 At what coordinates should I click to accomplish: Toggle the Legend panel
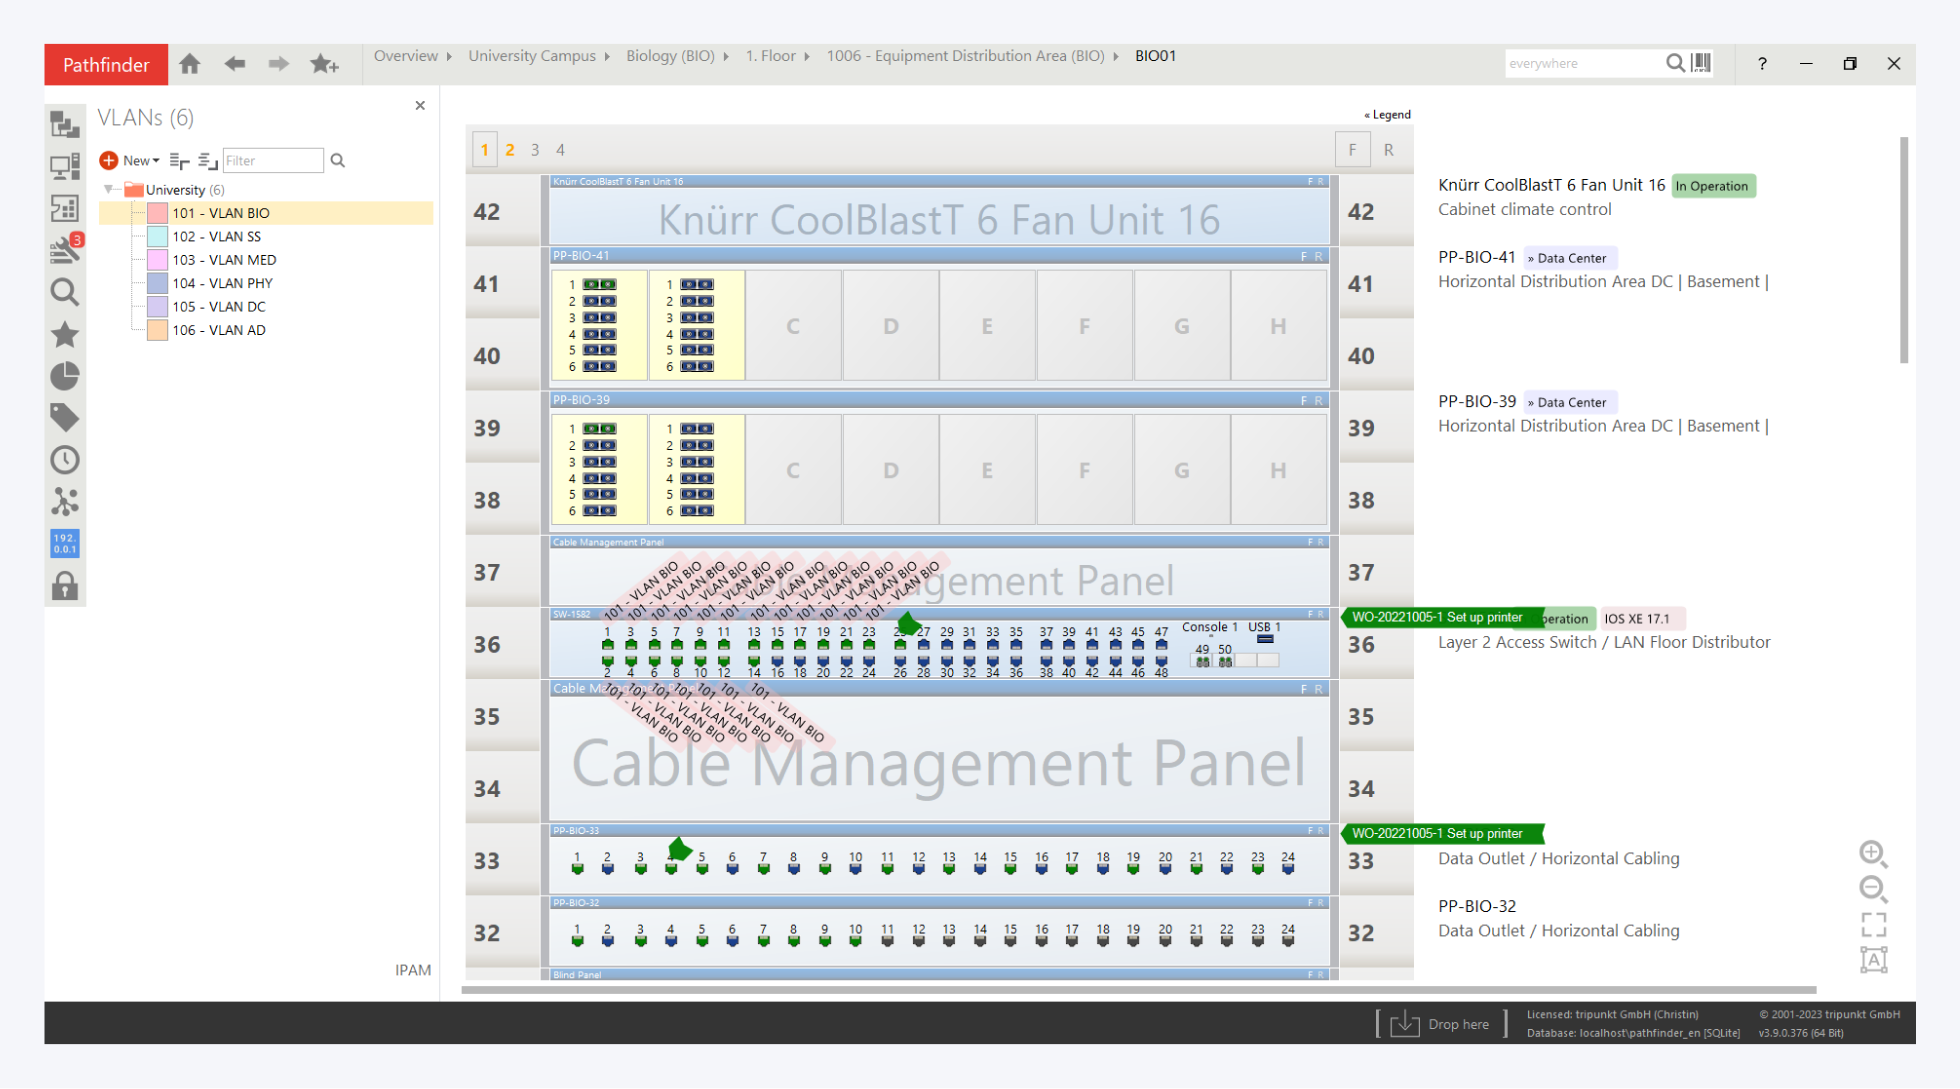click(x=1387, y=115)
